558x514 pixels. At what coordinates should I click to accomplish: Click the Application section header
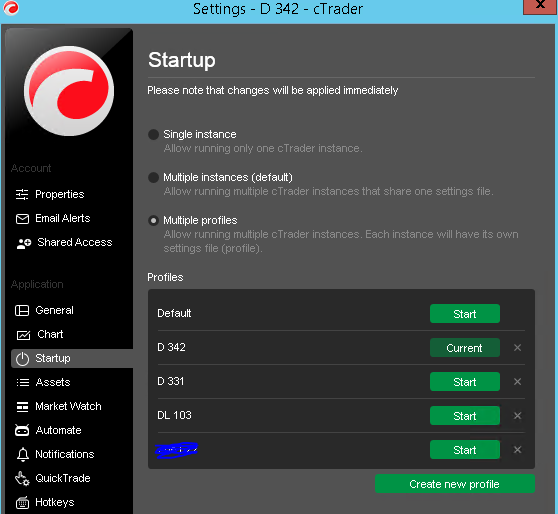37,284
